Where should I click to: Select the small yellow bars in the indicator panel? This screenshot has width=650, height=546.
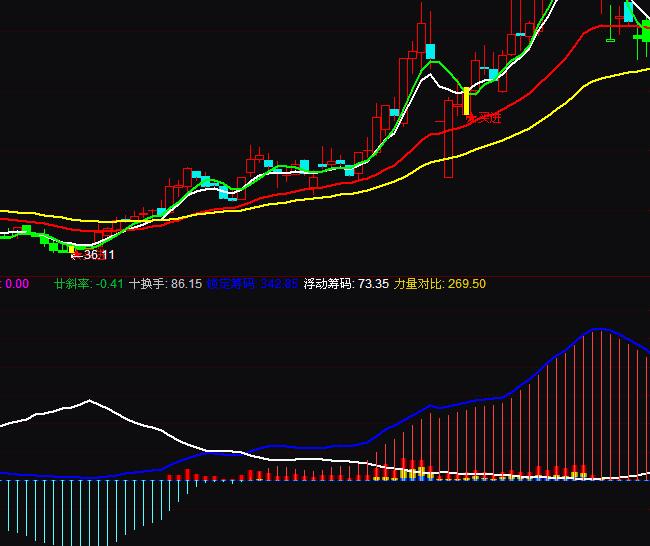click(412, 473)
